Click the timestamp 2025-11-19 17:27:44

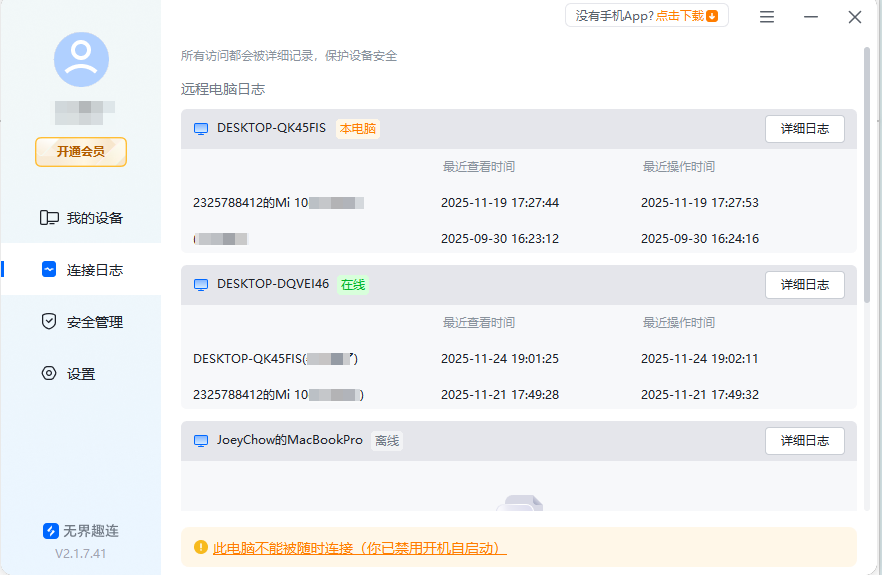click(x=500, y=203)
